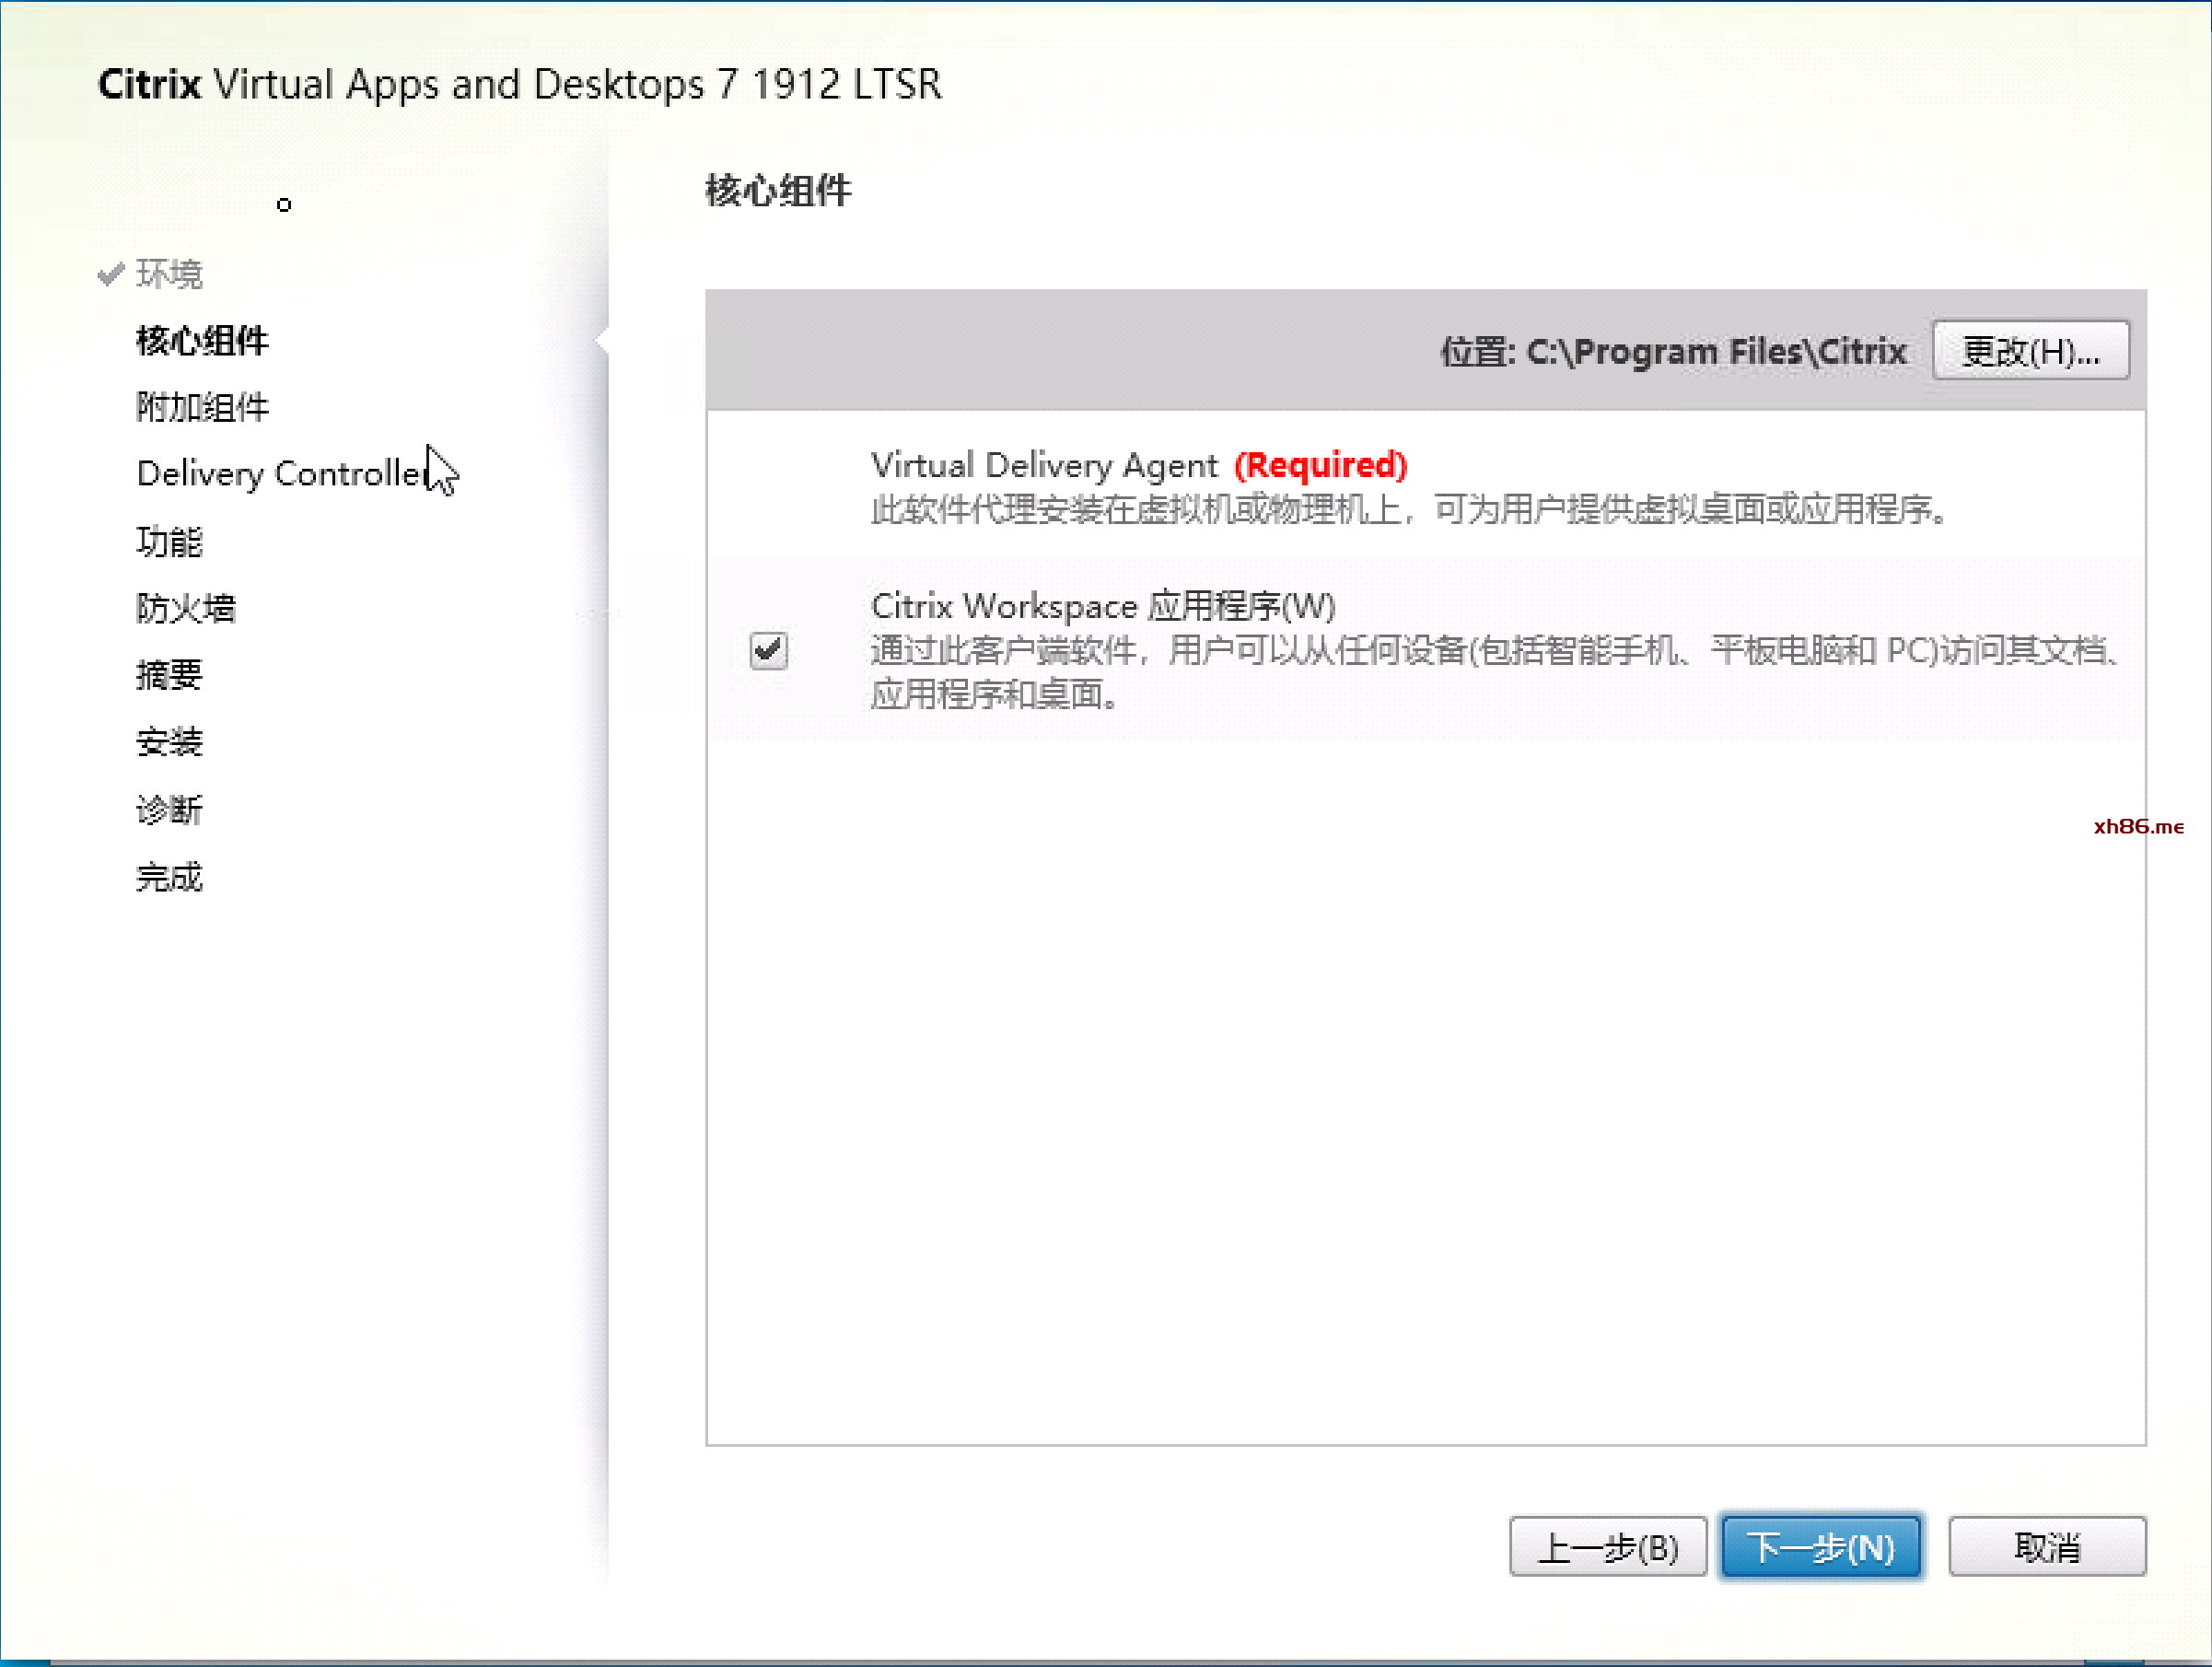Open the 防火墙 wizard step
Screen dimensions: 2212x1667
186,608
